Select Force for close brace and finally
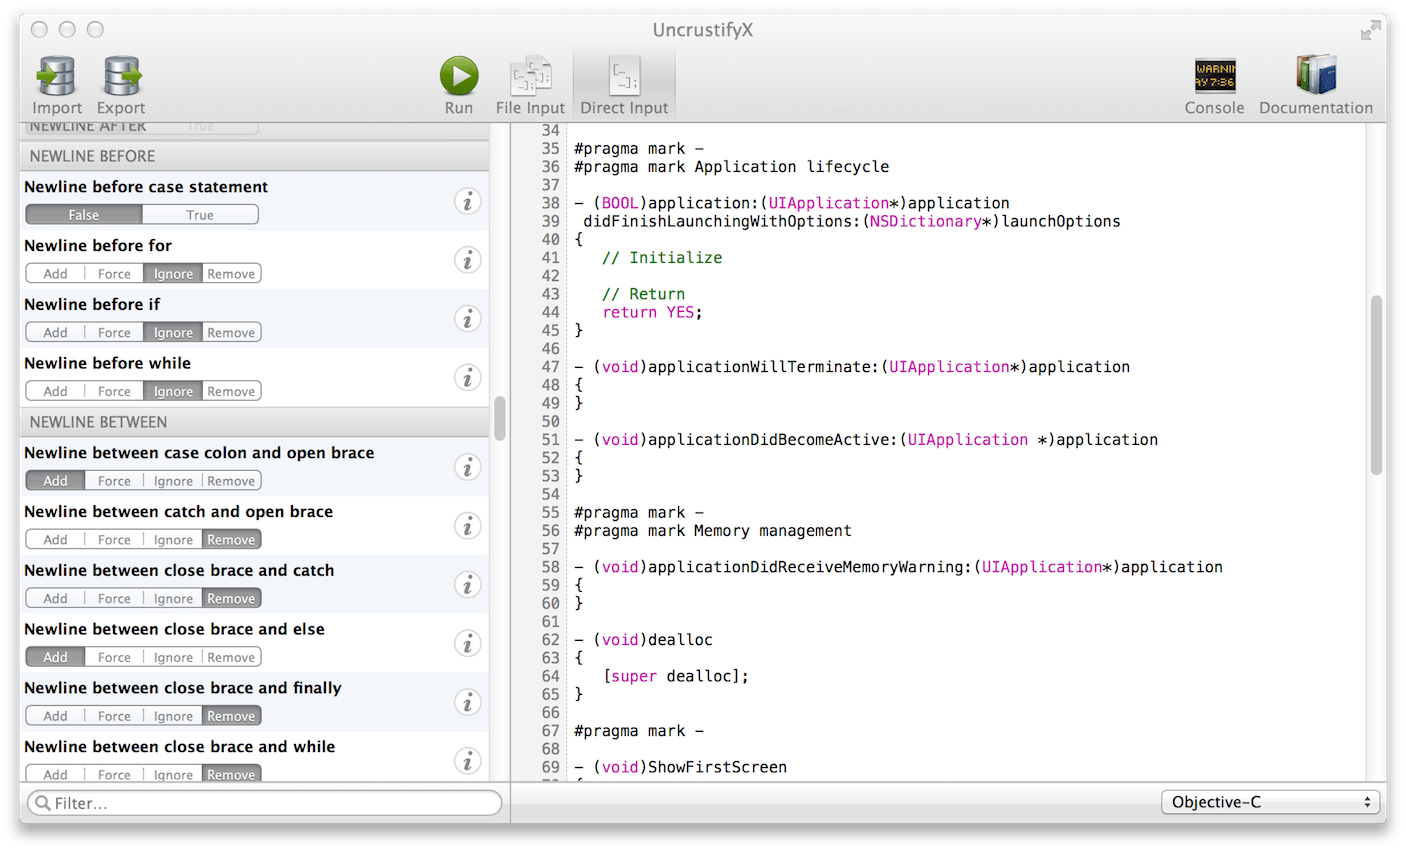Viewport: 1406px width, 851px height. (114, 717)
